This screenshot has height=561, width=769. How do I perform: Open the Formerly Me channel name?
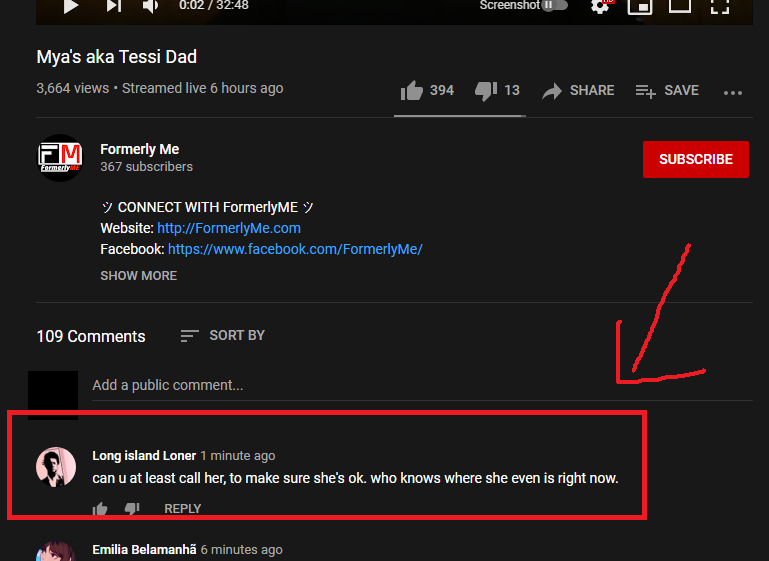139,149
